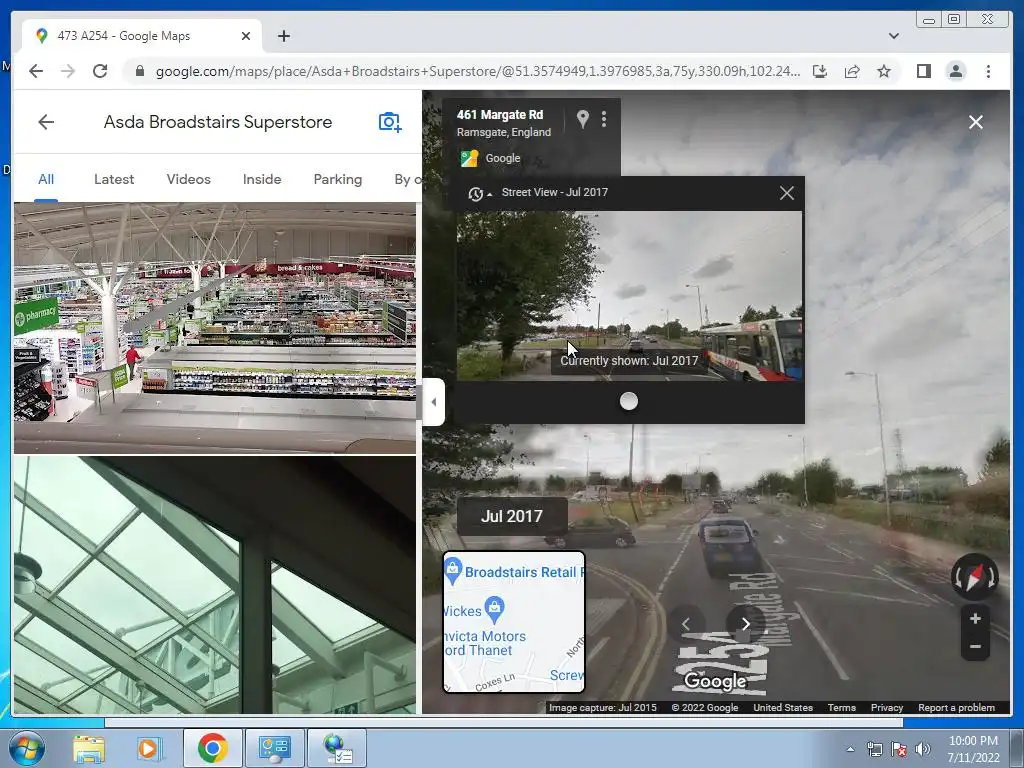Zoom in Street View with plus

(975, 618)
